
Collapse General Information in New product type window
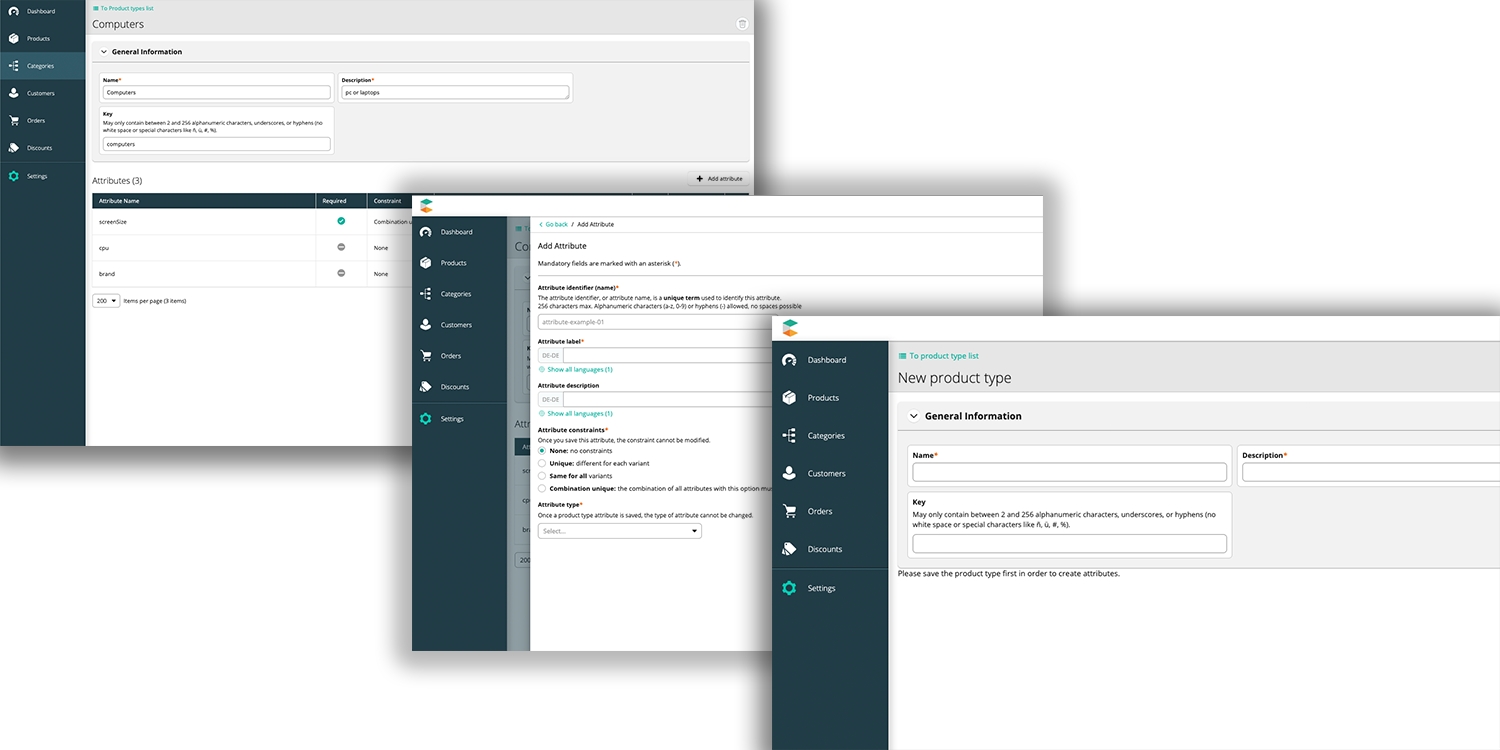[x=914, y=416]
